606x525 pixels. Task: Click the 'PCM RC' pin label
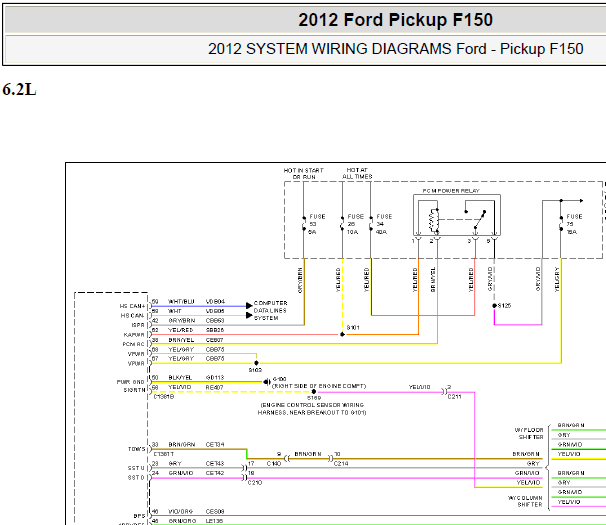pyautogui.click(x=133, y=344)
